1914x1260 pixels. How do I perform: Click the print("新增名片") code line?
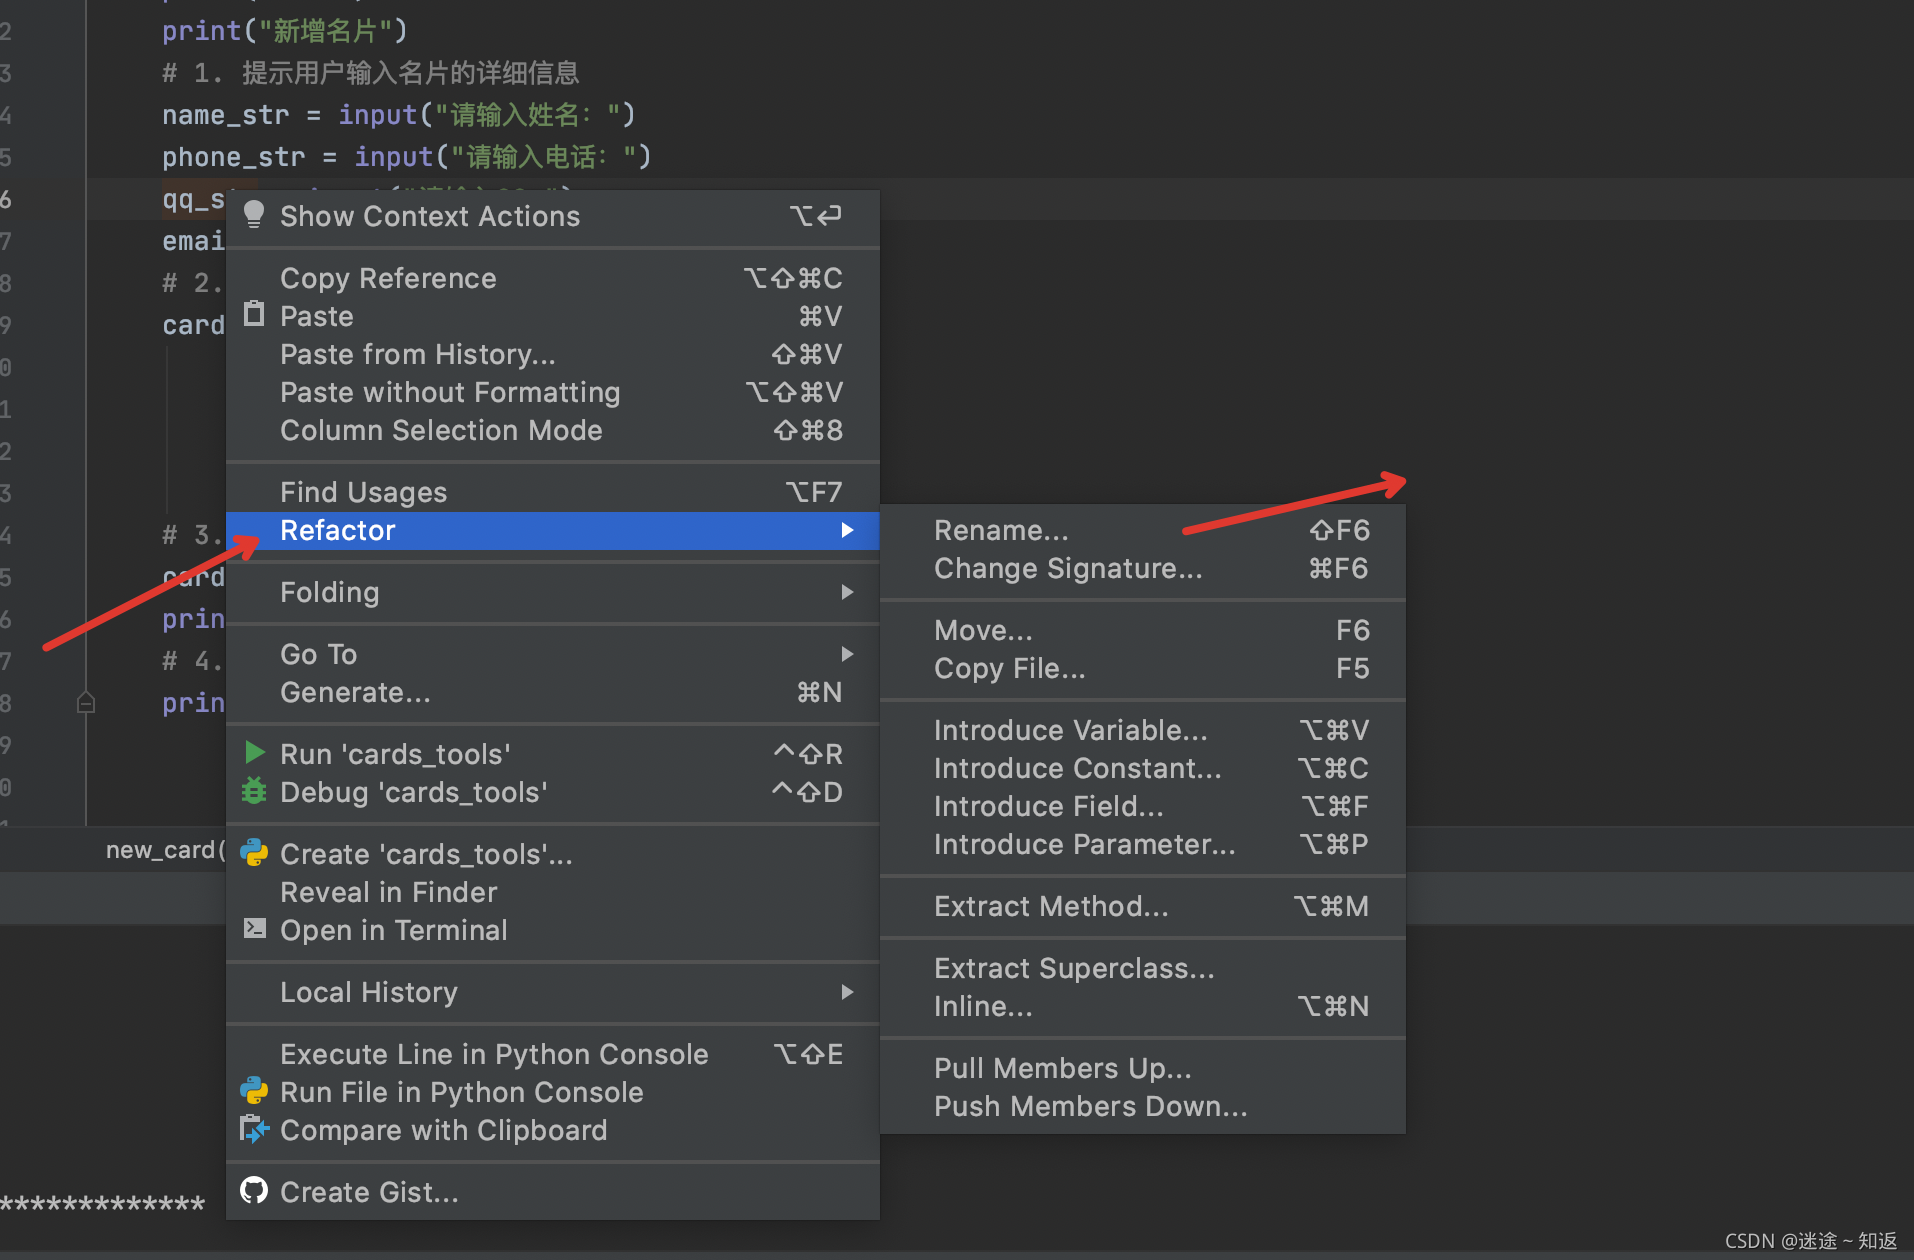point(285,31)
